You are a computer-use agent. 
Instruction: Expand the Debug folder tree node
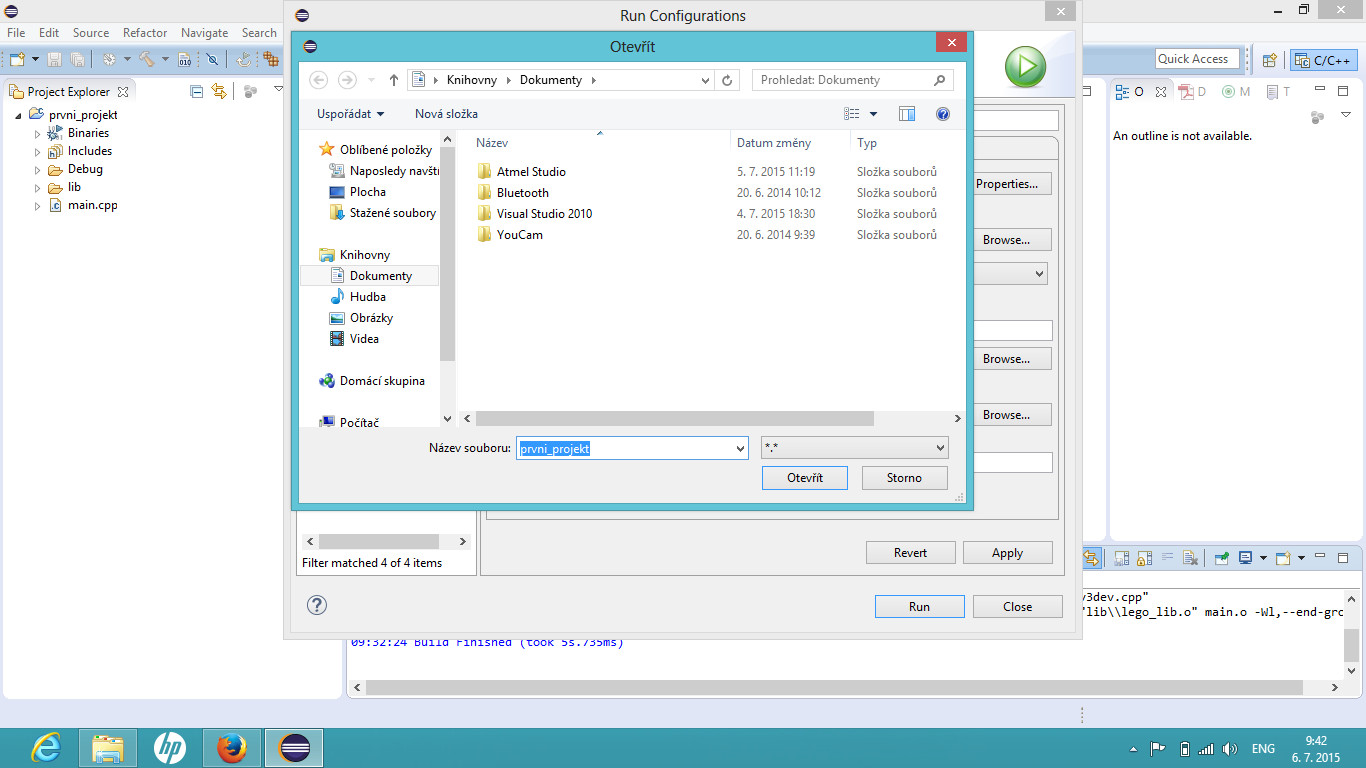[x=38, y=170]
